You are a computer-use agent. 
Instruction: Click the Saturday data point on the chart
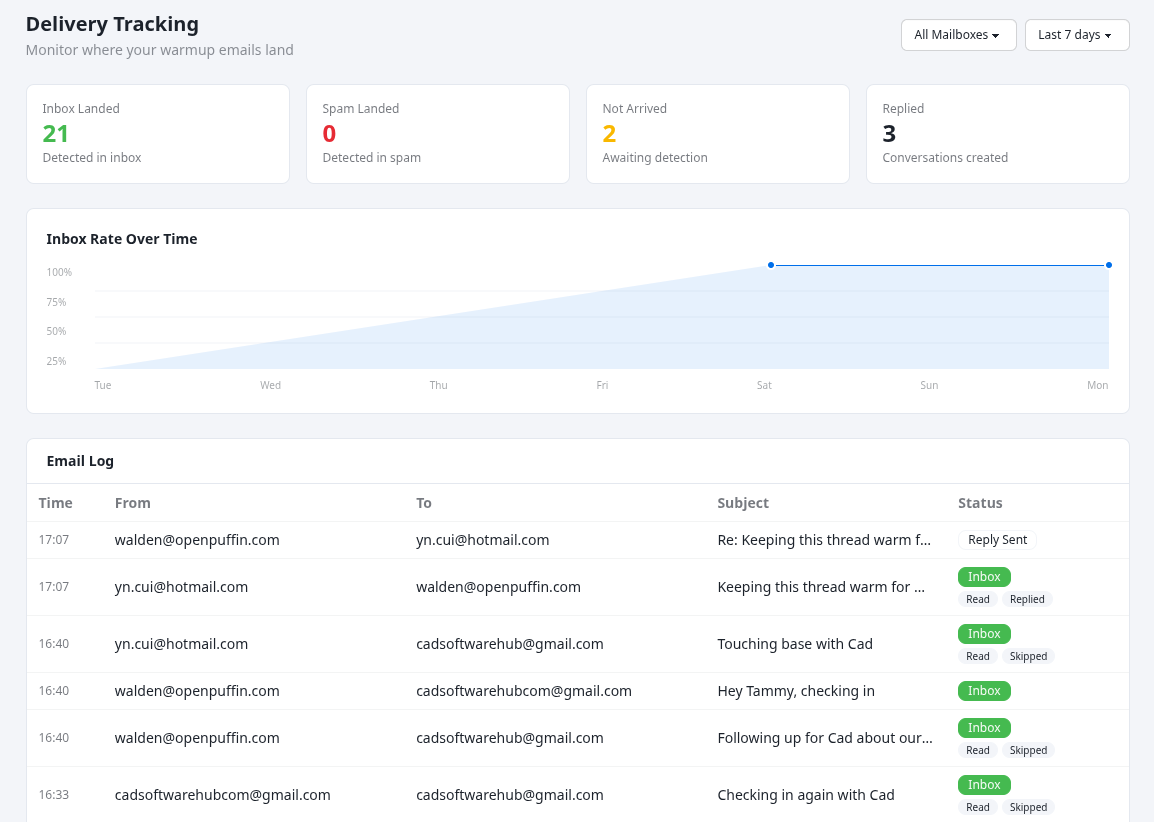(x=770, y=265)
